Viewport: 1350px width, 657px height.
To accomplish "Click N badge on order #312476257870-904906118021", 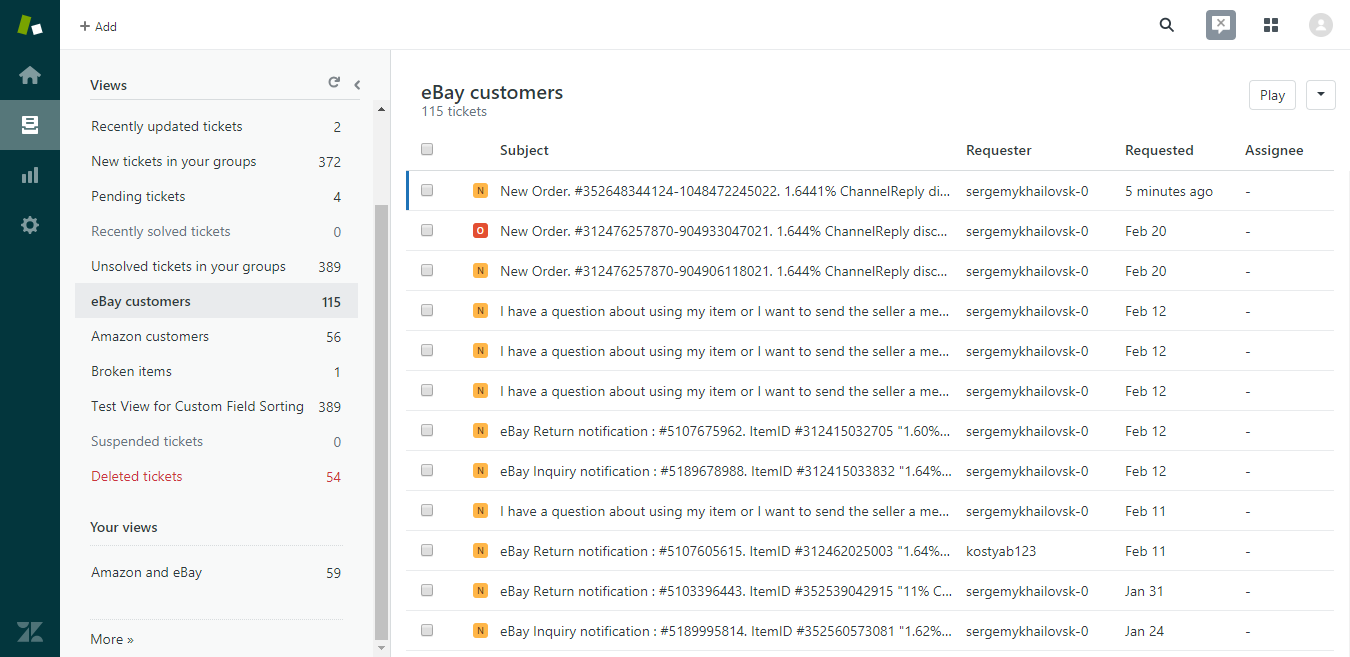I will 480,271.
